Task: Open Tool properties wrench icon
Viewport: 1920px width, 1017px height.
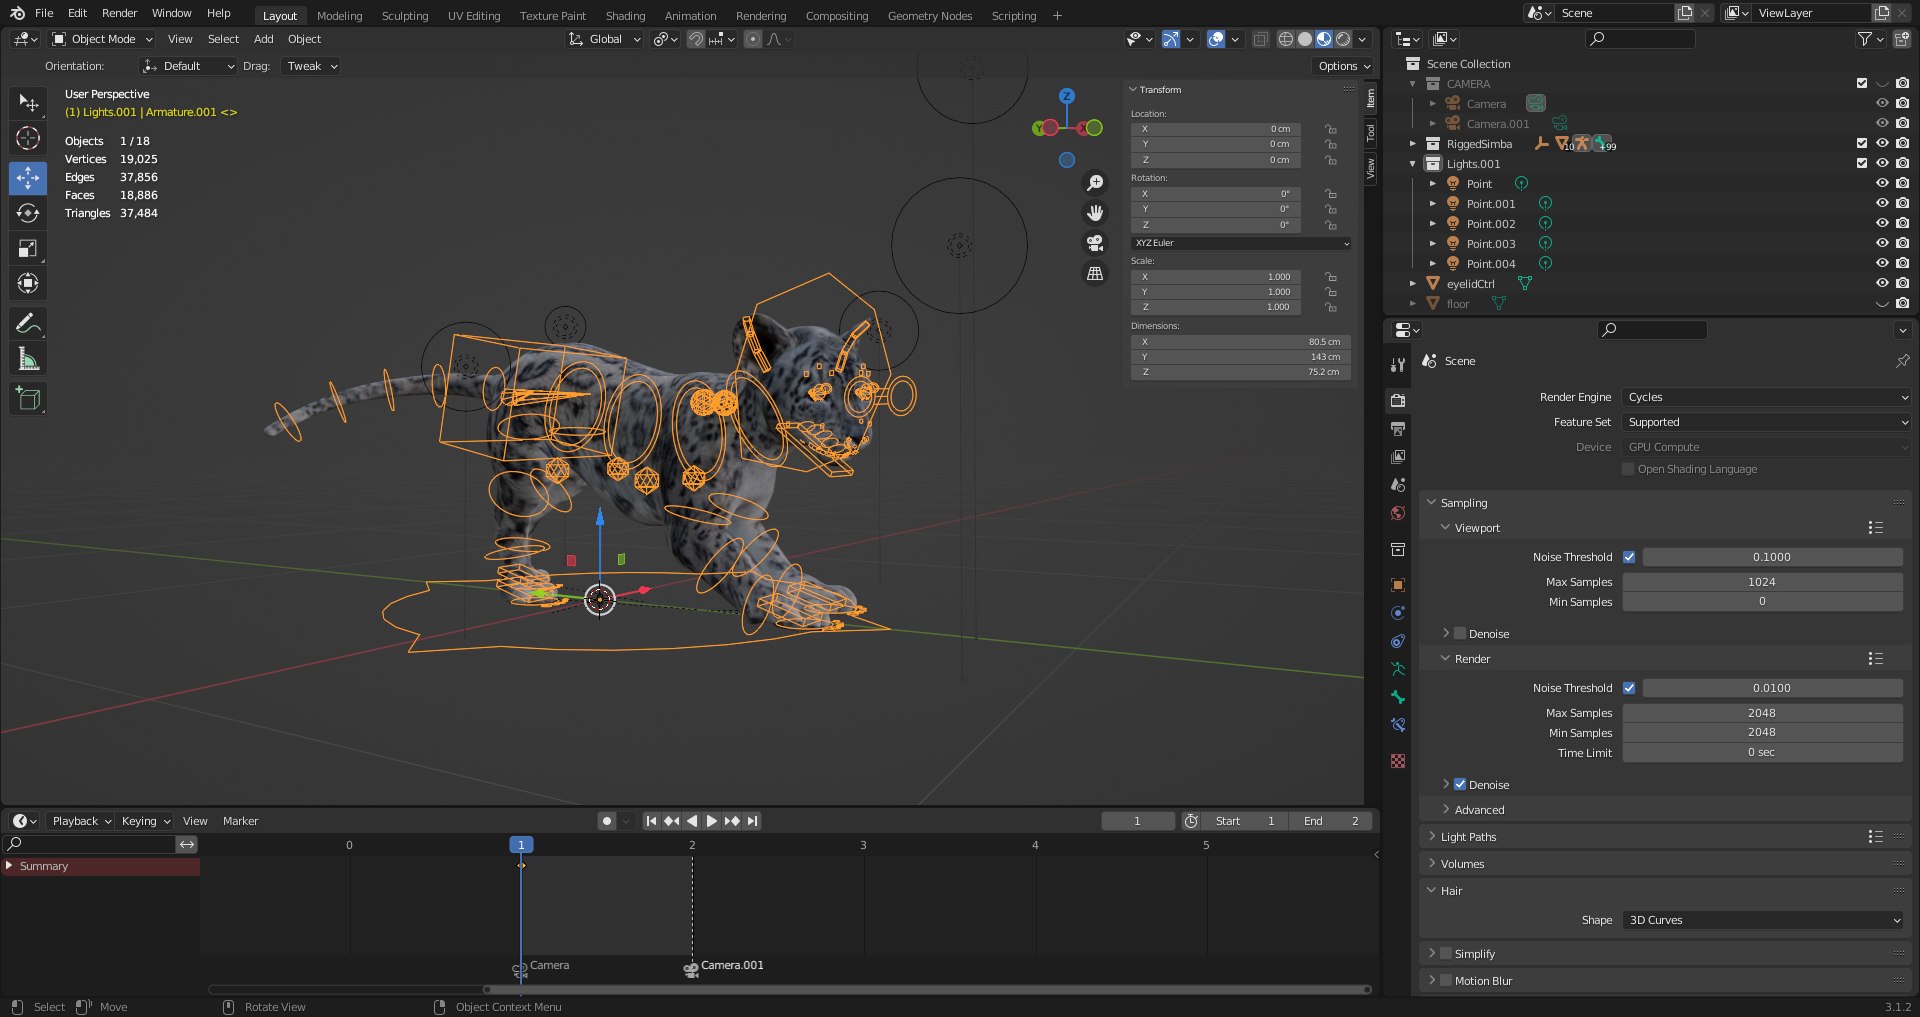Action: 1398,365
